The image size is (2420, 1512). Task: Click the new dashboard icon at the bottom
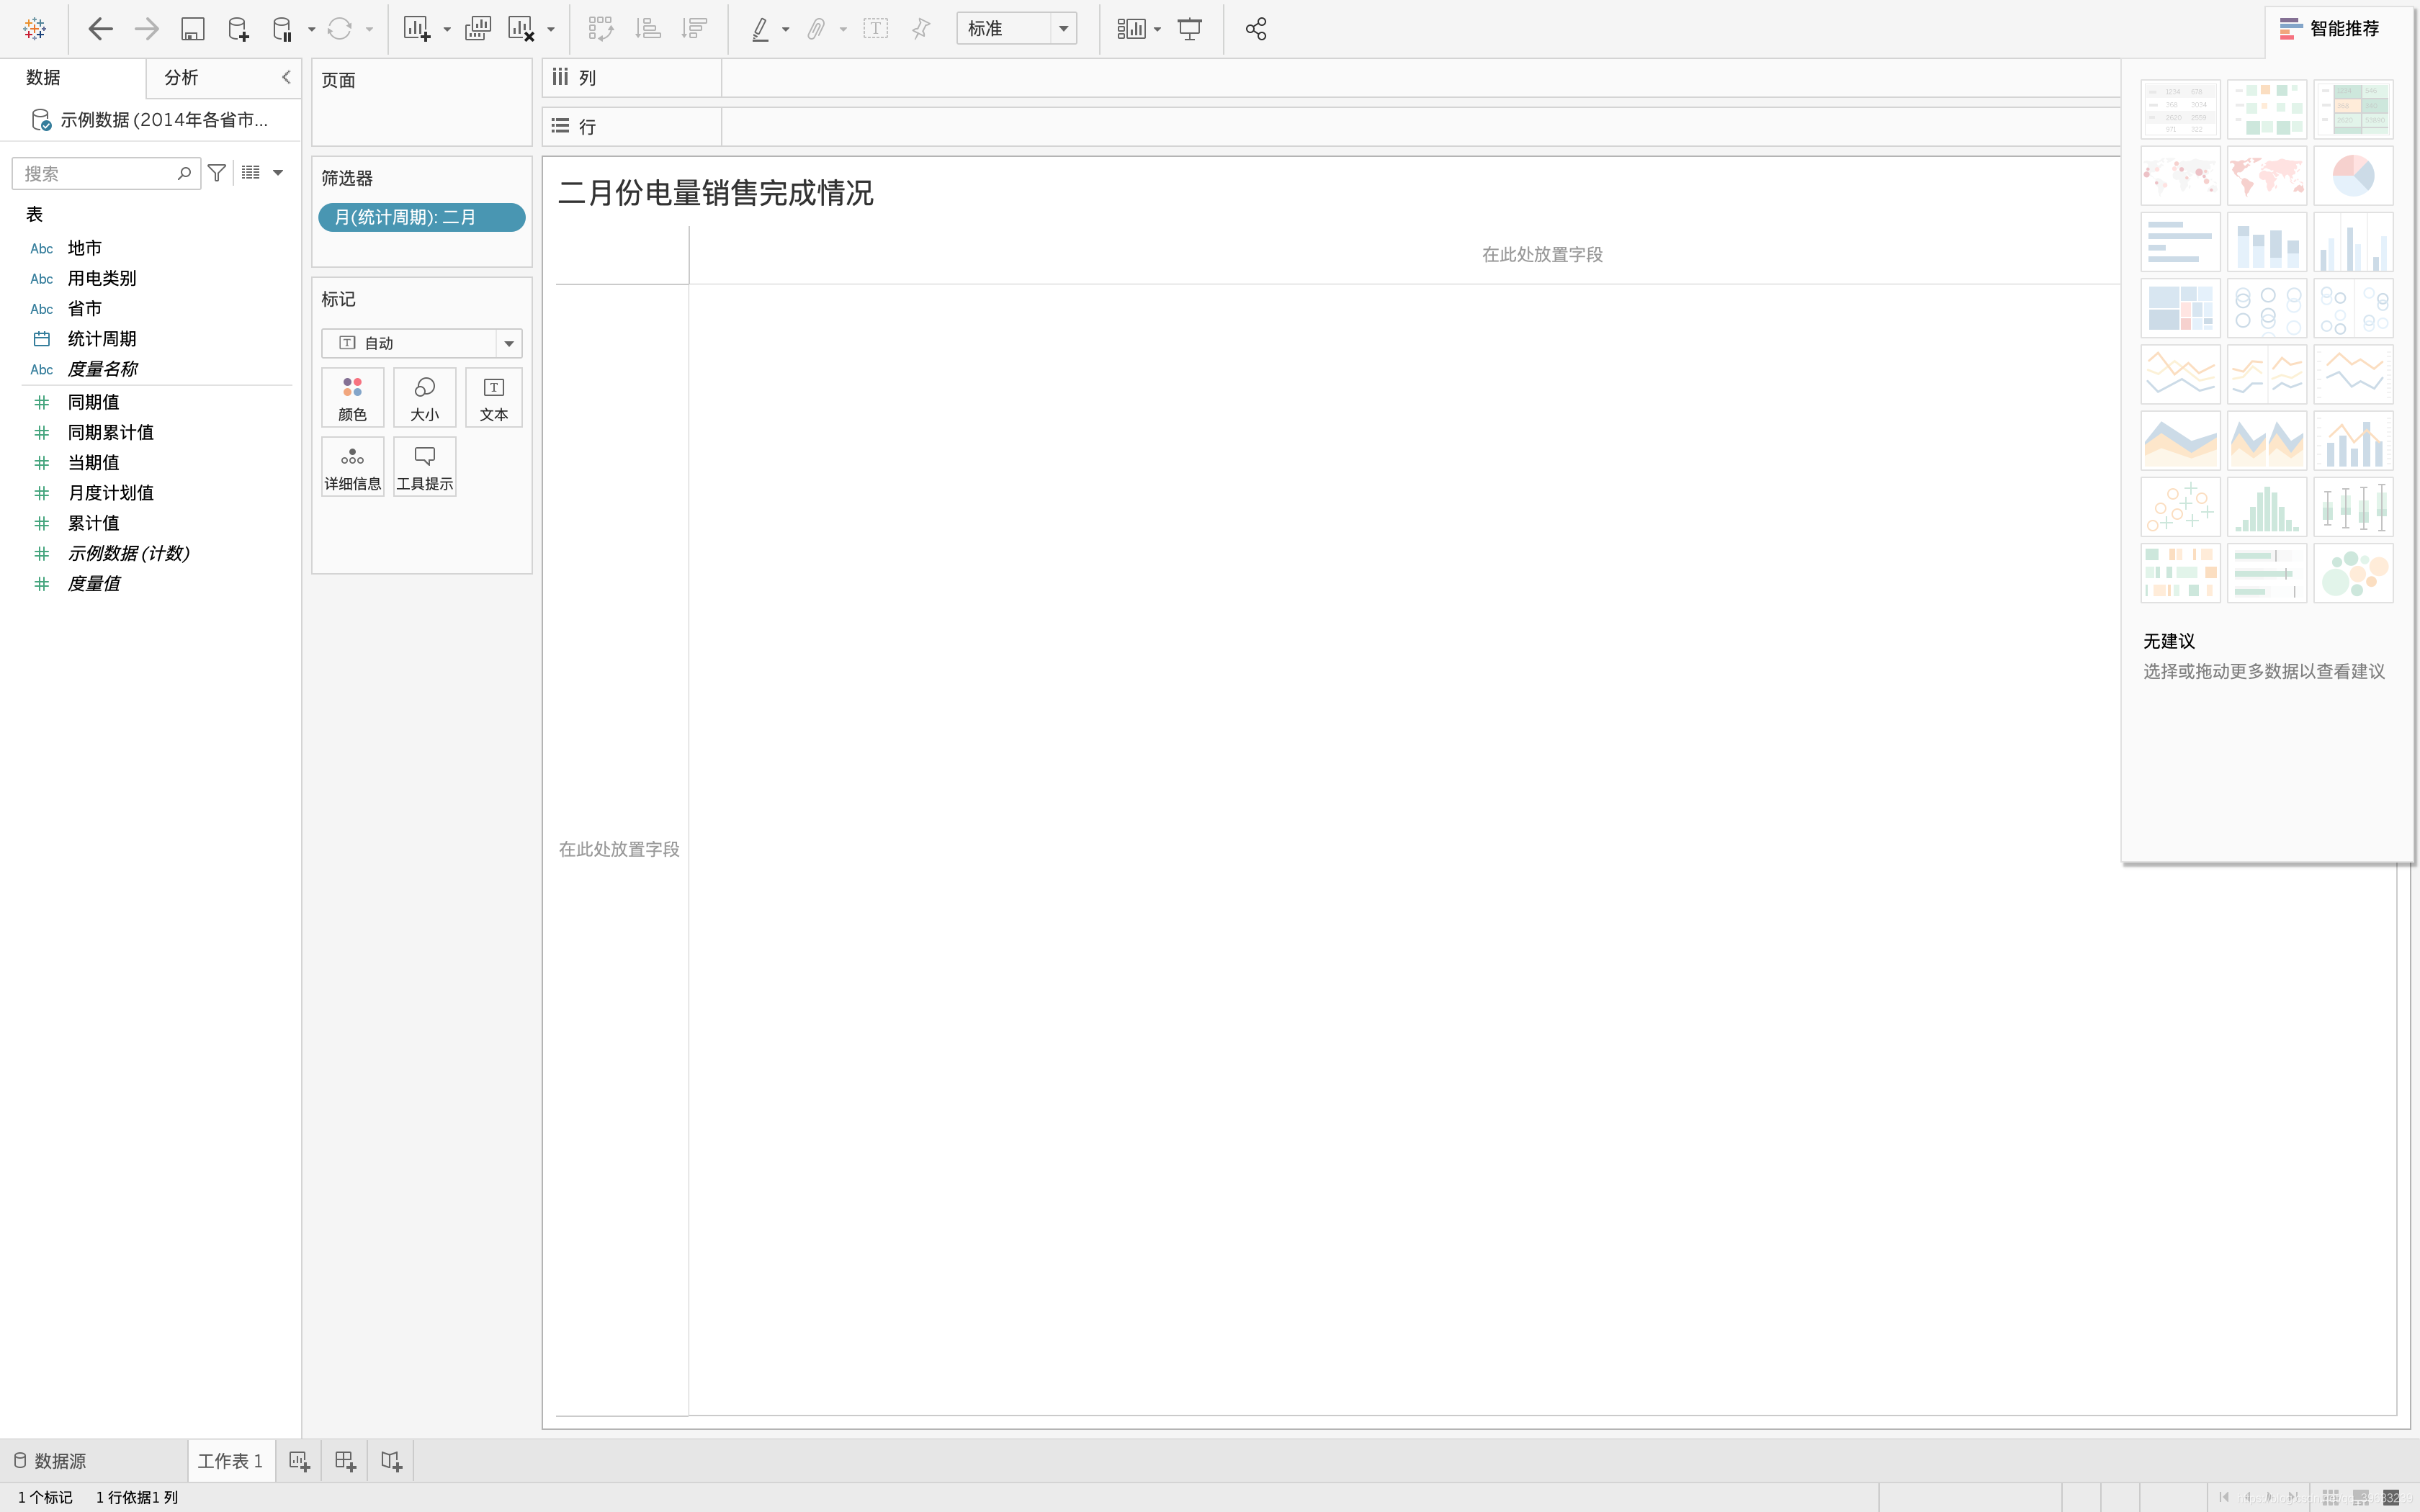[345, 1461]
